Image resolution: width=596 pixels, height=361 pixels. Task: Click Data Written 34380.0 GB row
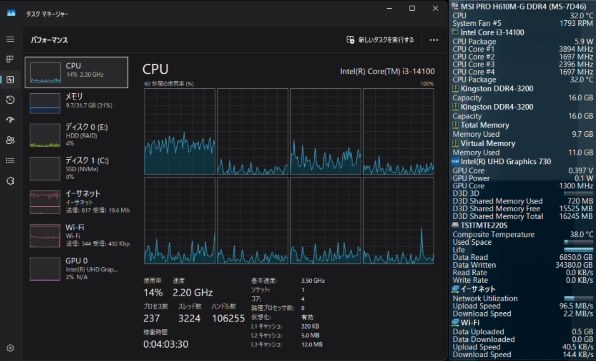(x=522, y=265)
